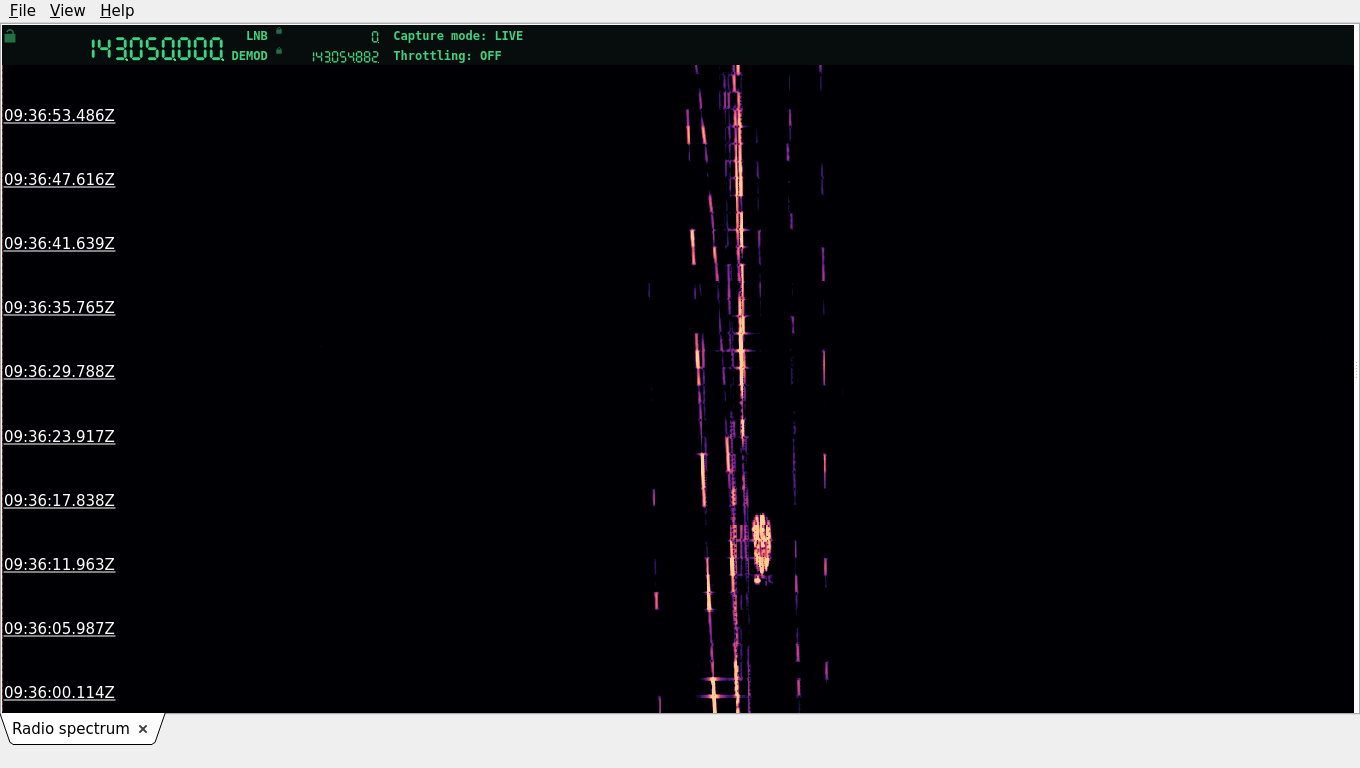This screenshot has width=1360, height=768.
Task: Select the 09:36:11.963Z timestamp
Action: coord(60,565)
